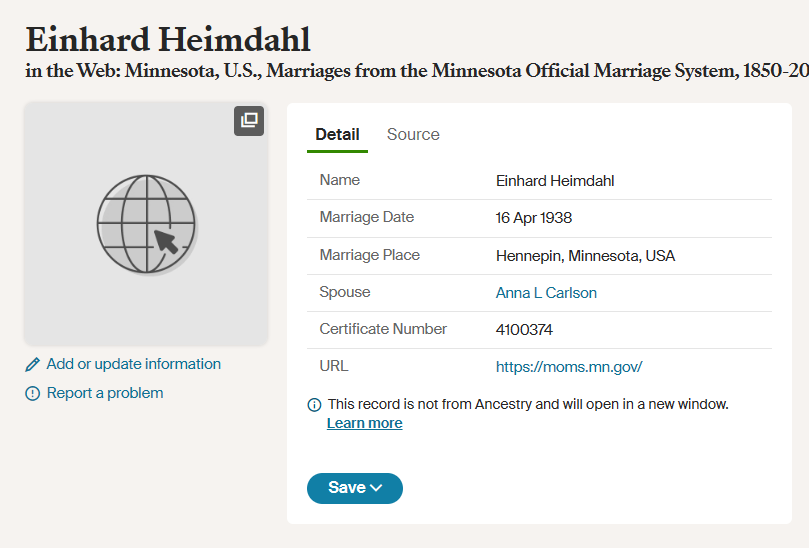Expand the Save dropdown chevron
809x548 pixels.
click(x=376, y=488)
